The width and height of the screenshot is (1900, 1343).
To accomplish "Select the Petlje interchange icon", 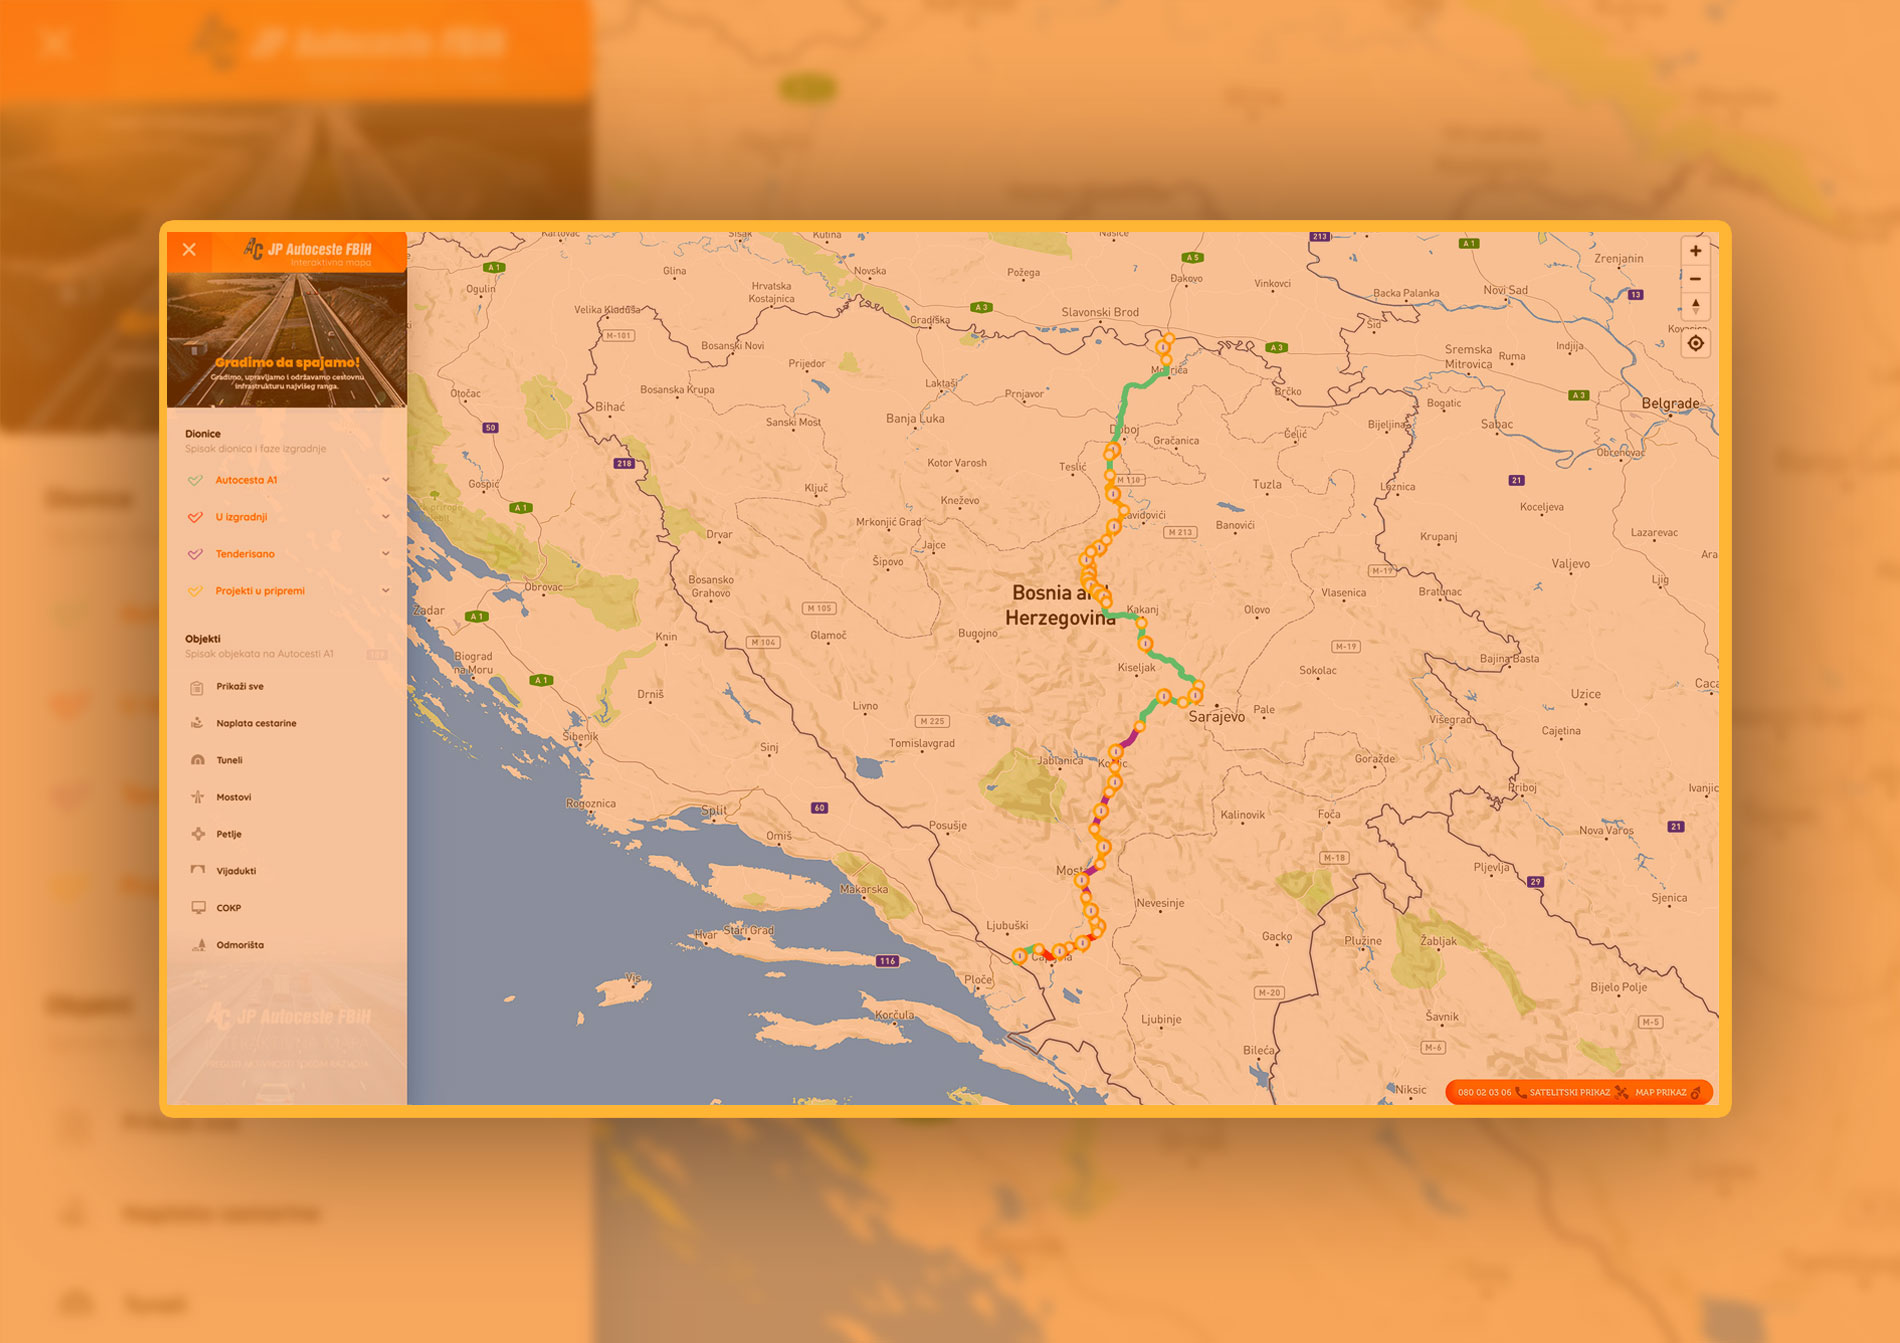I will pyautogui.click(x=198, y=834).
